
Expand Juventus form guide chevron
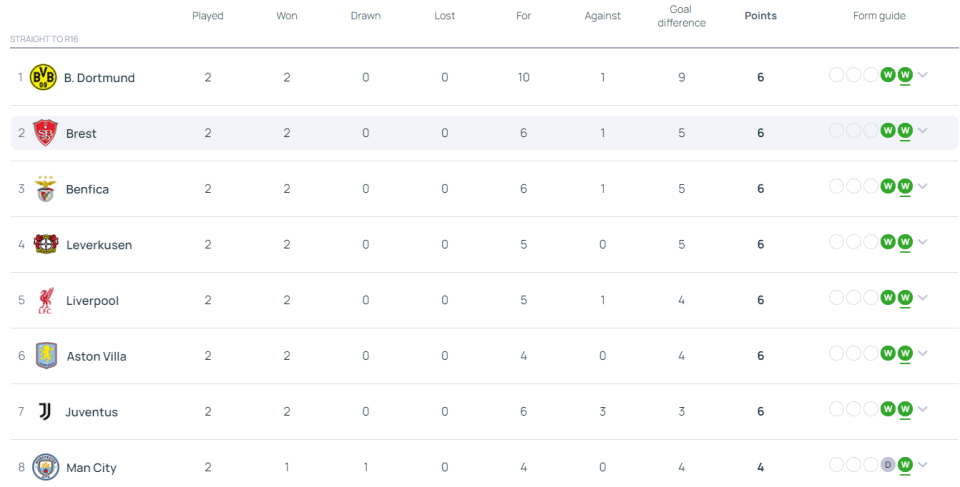(x=923, y=410)
